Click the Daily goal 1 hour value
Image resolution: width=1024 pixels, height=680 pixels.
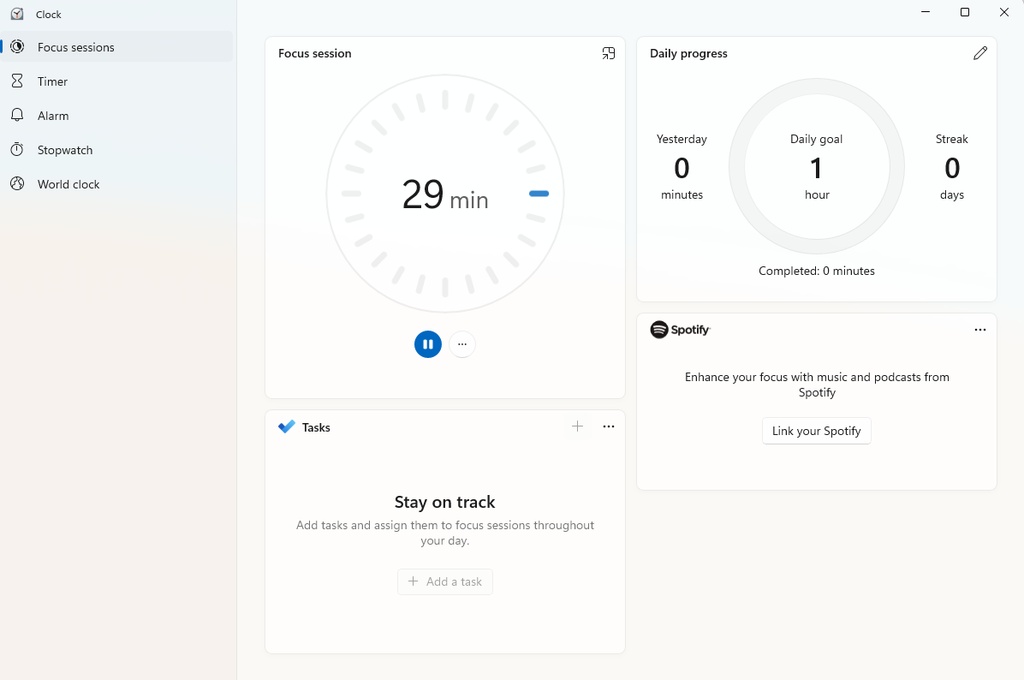pyautogui.click(x=816, y=167)
